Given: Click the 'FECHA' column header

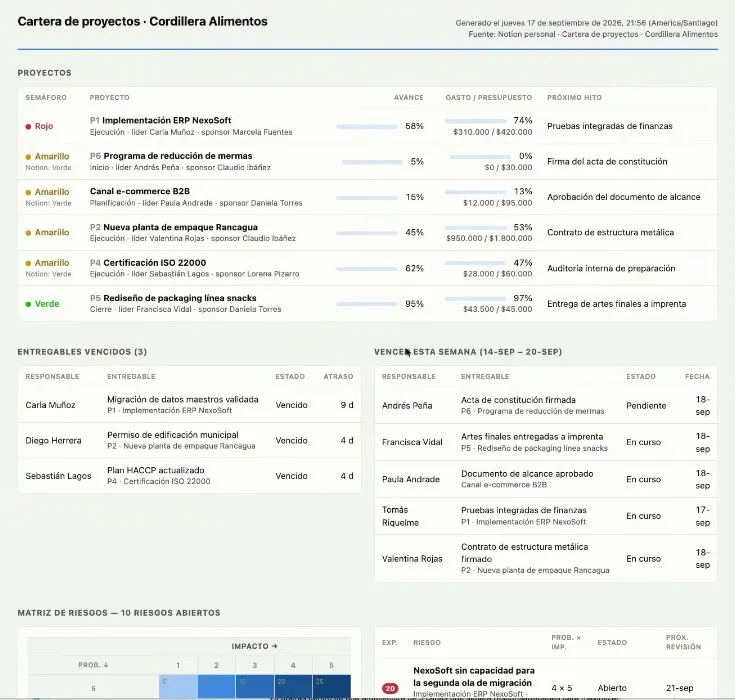Looking at the screenshot, I should [697, 376].
